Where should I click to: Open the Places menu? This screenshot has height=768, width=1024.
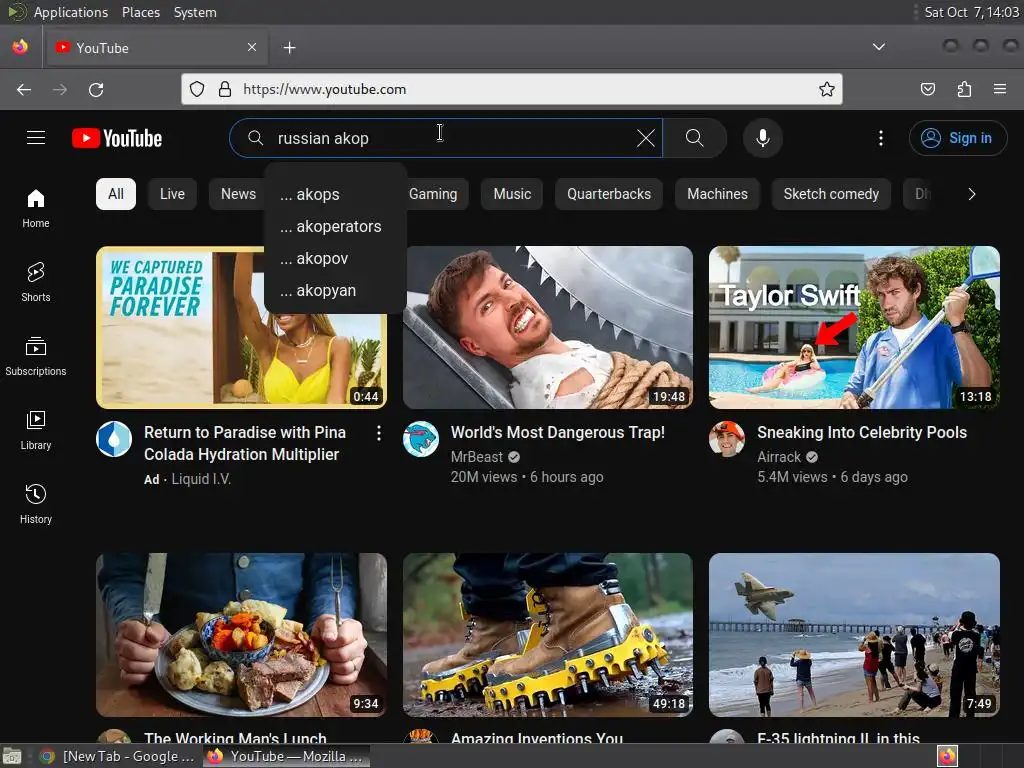140,12
